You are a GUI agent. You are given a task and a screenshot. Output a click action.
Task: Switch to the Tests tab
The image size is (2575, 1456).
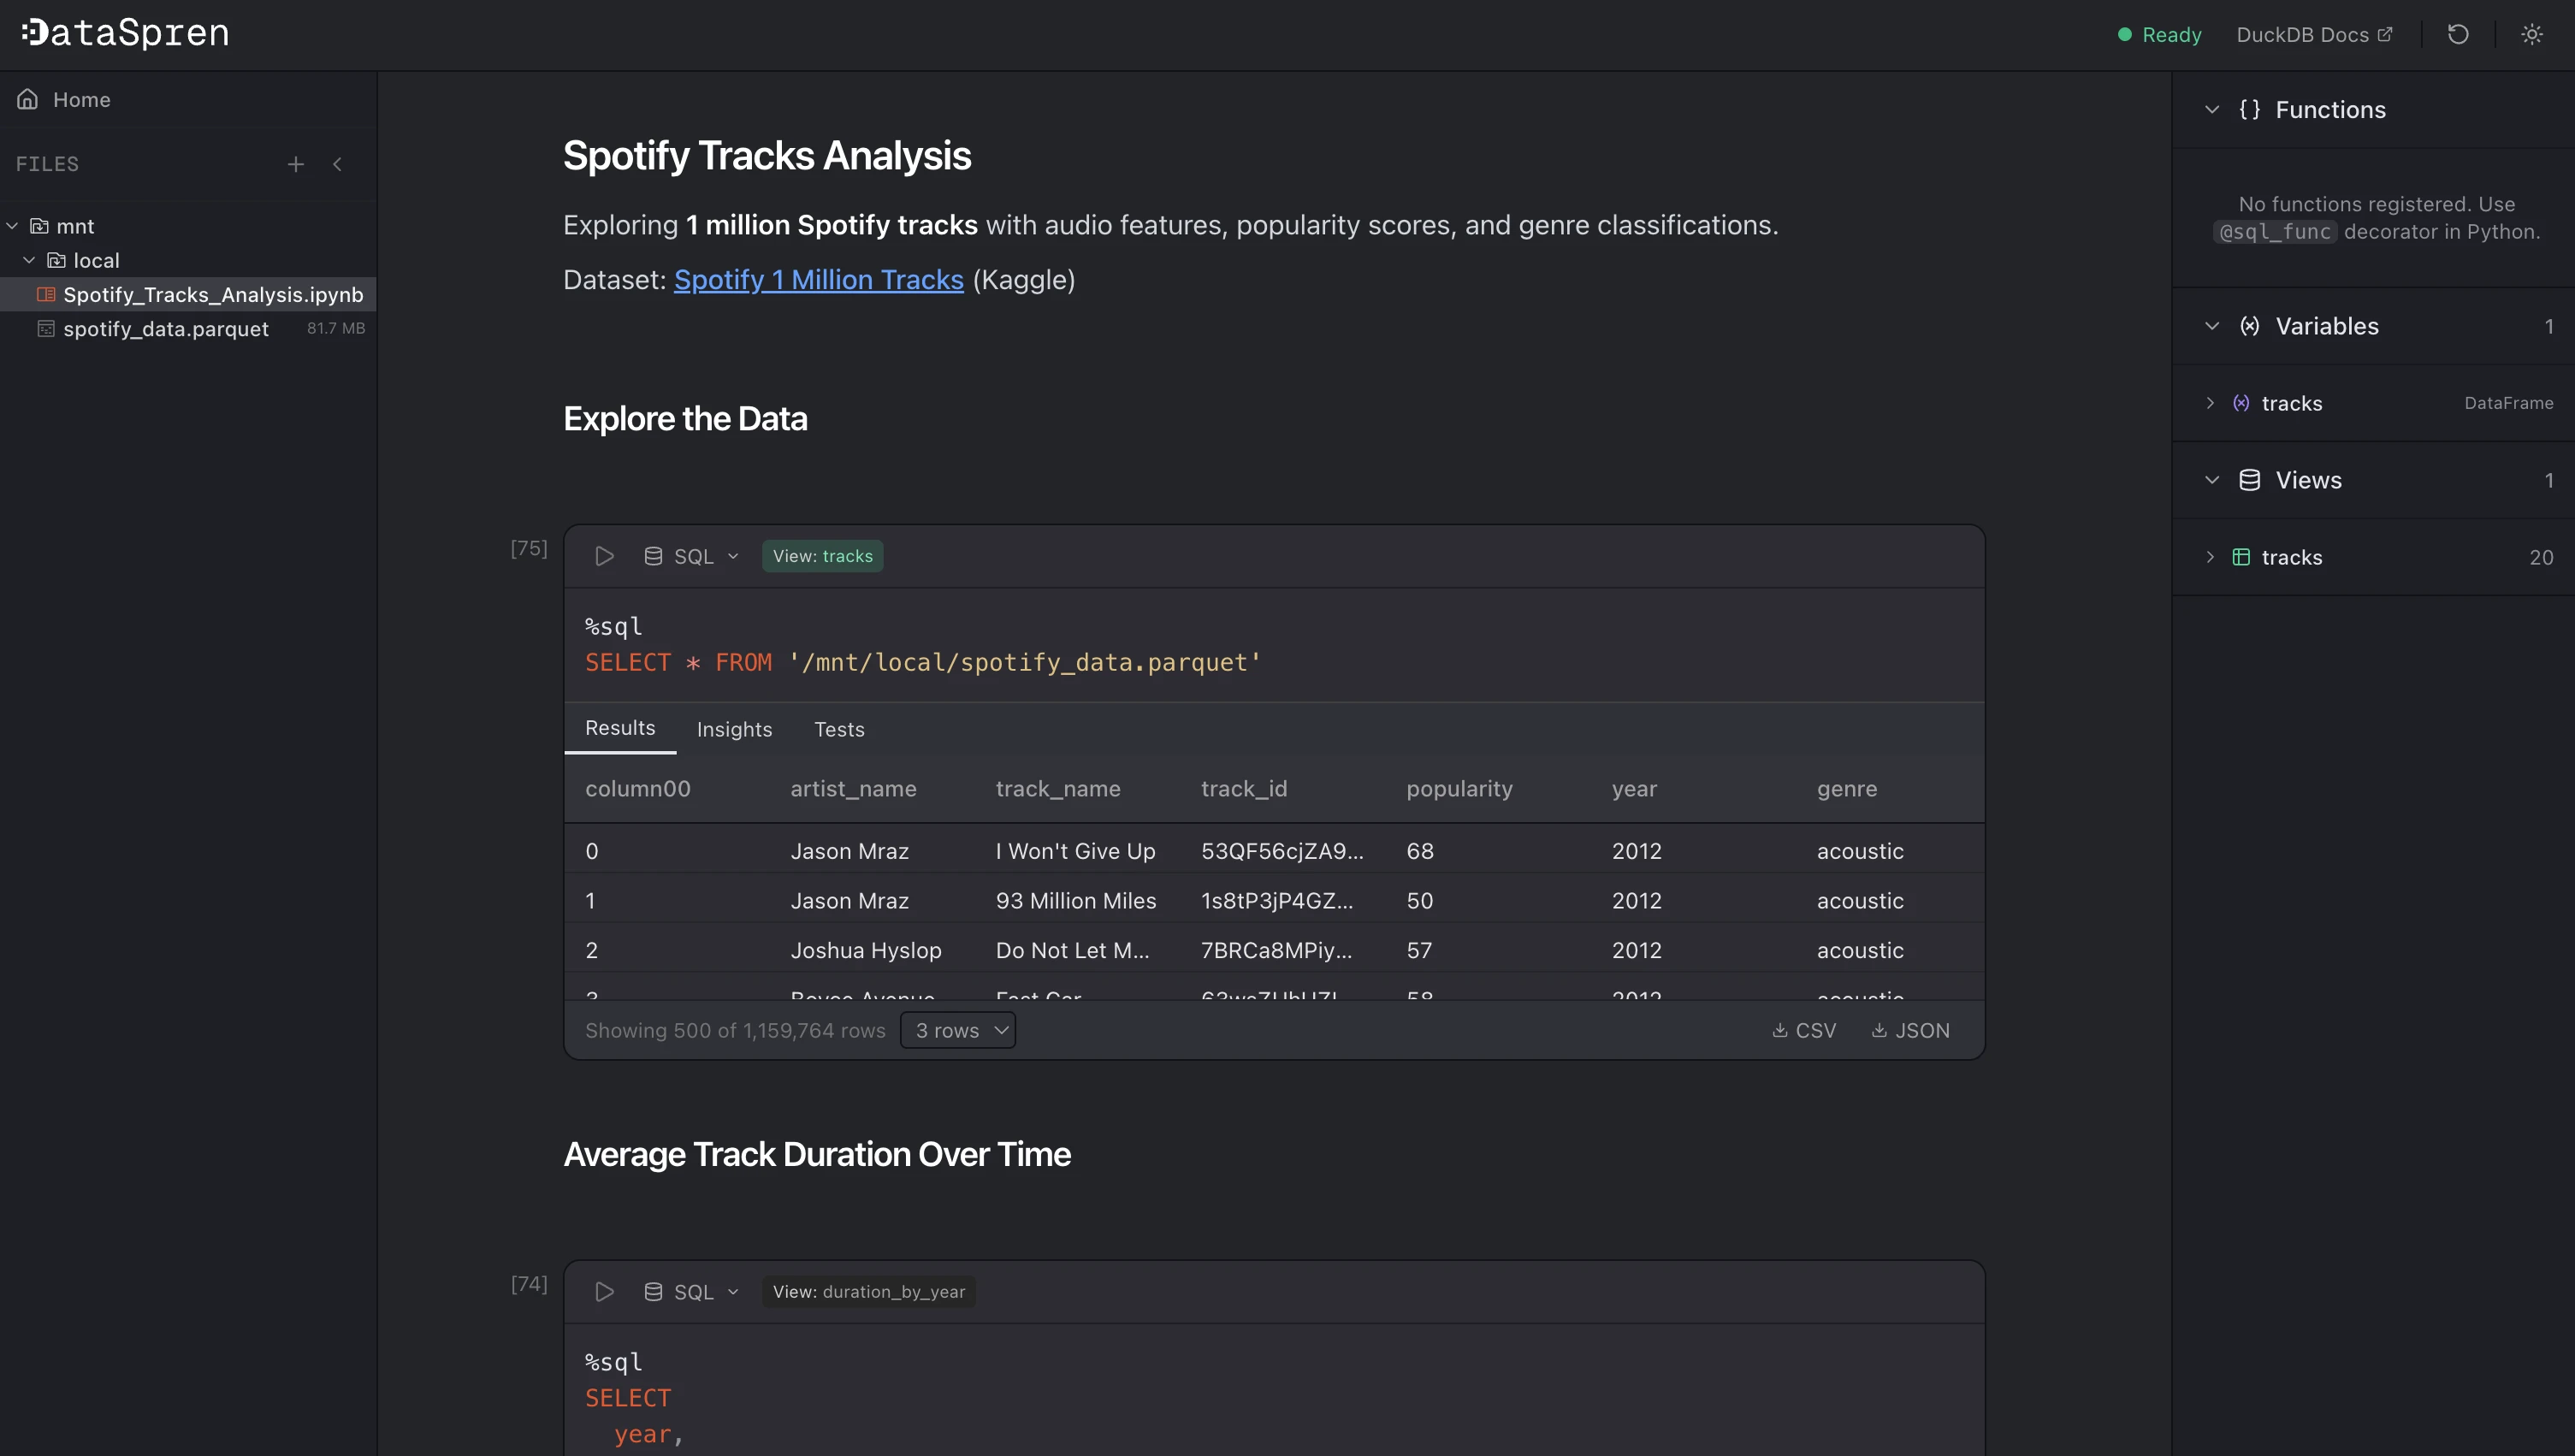839,729
